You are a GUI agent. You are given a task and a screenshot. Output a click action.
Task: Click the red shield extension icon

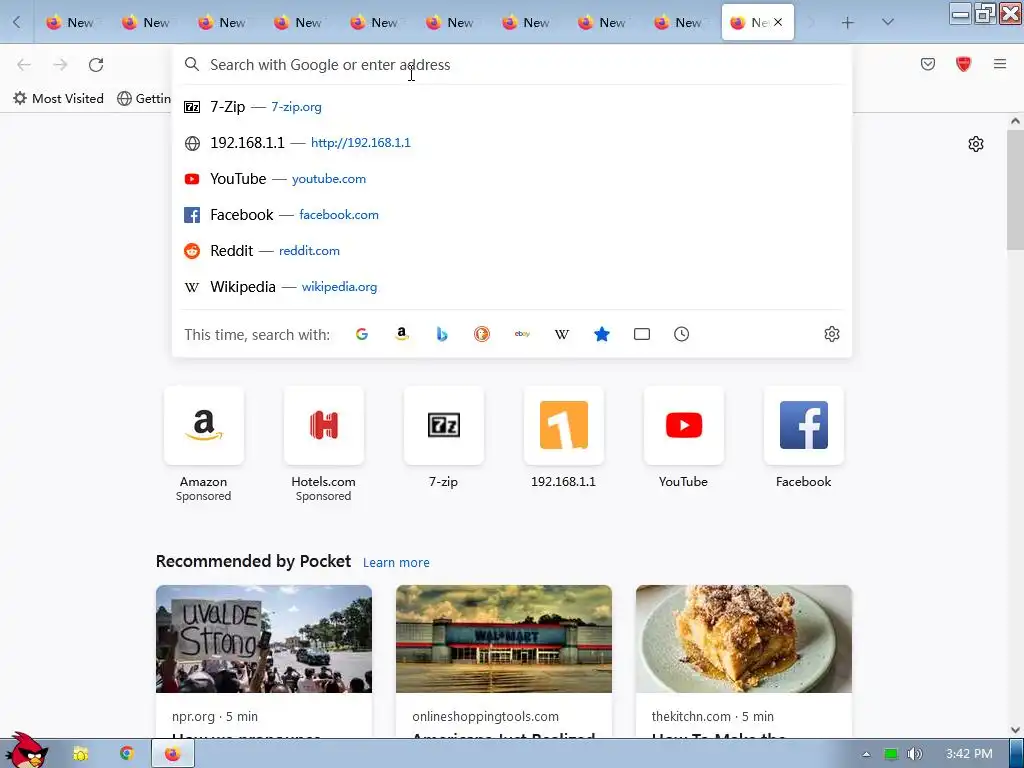click(x=963, y=64)
